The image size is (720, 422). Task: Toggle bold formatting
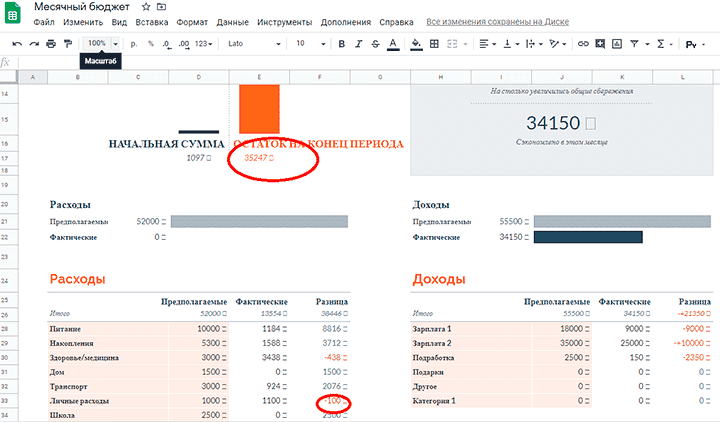[x=341, y=44]
